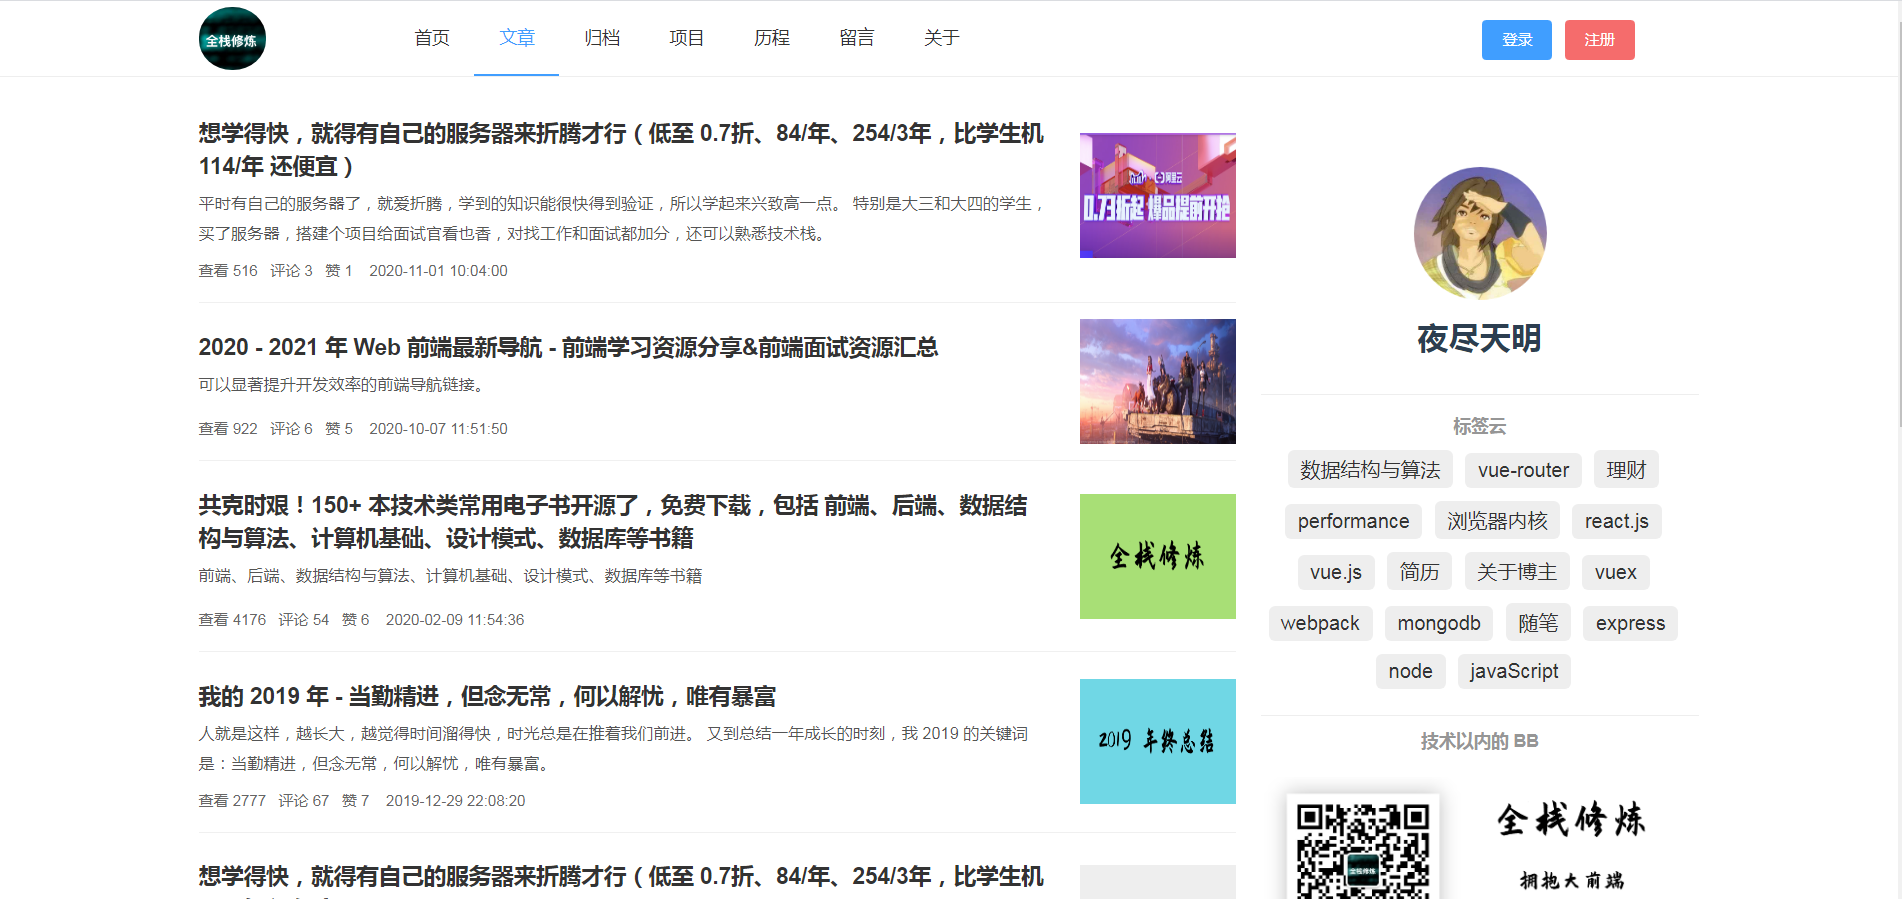Viewport: 1902px width, 899px height.
Task: Select the react.js tag
Action: pyautogui.click(x=1616, y=521)
